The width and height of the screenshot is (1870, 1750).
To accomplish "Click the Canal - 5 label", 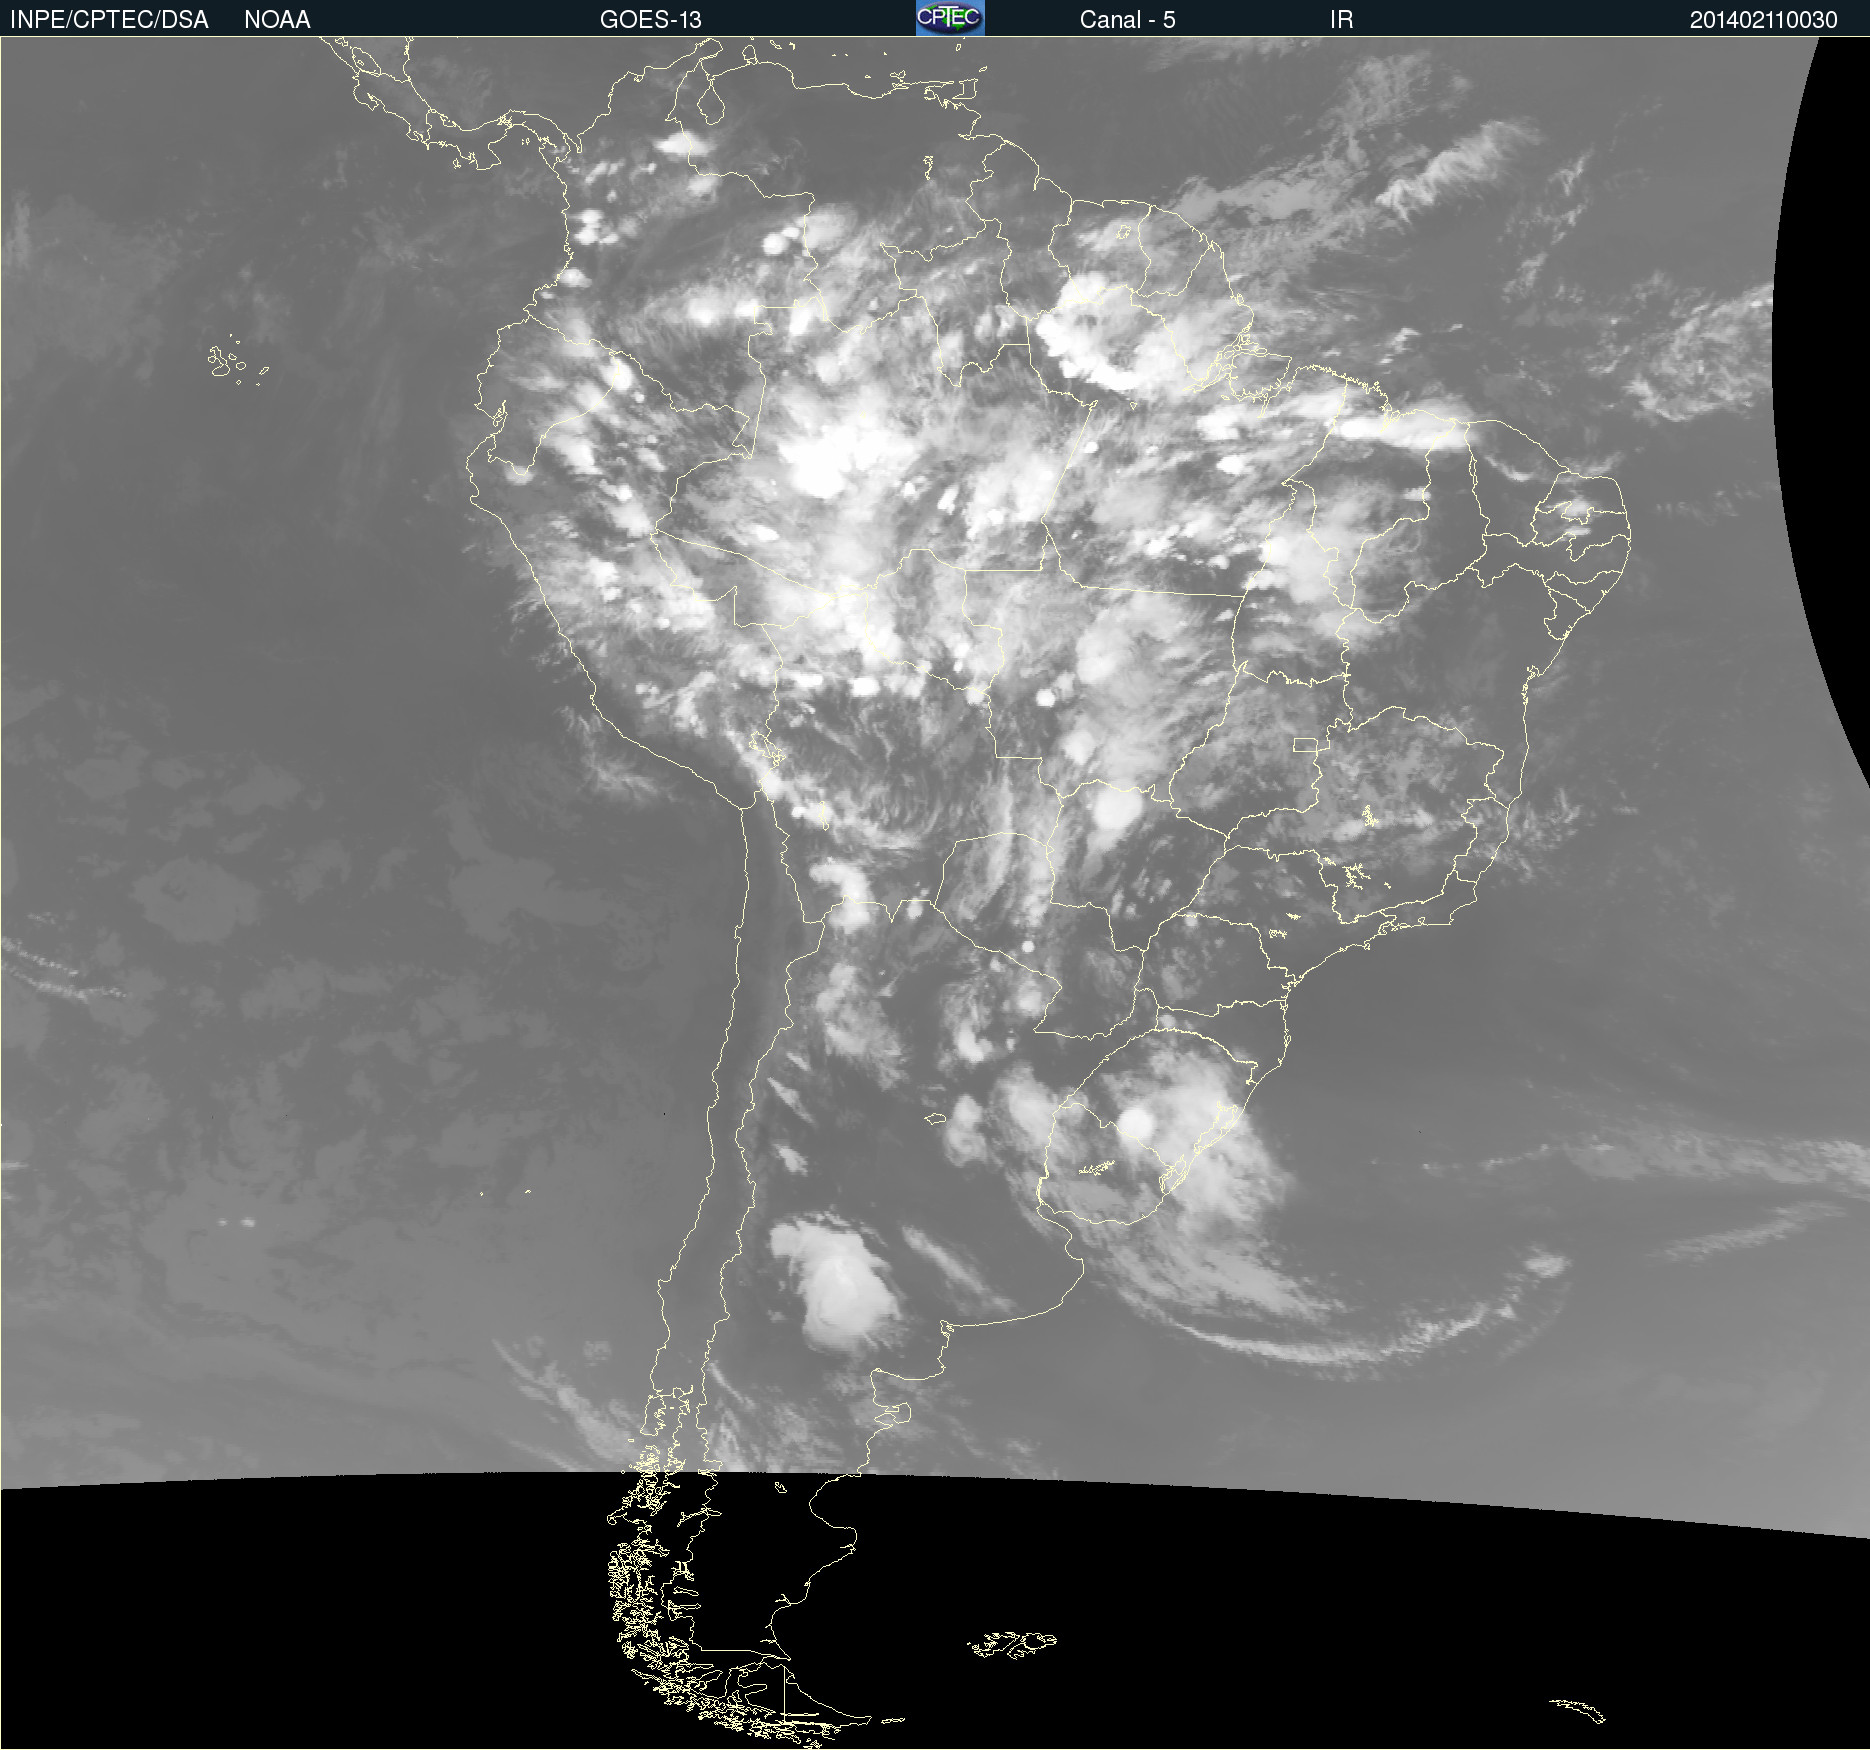I will [x=1127, y=20].
